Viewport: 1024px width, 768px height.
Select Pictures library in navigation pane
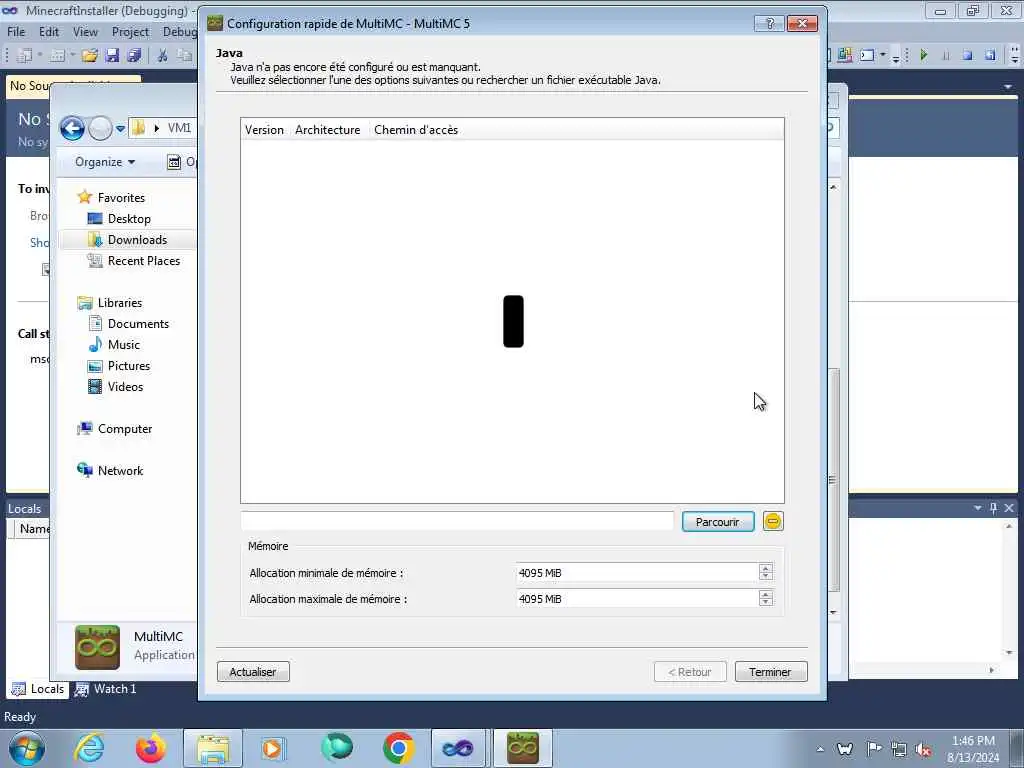pyautogui.click(x=129, y=366)
